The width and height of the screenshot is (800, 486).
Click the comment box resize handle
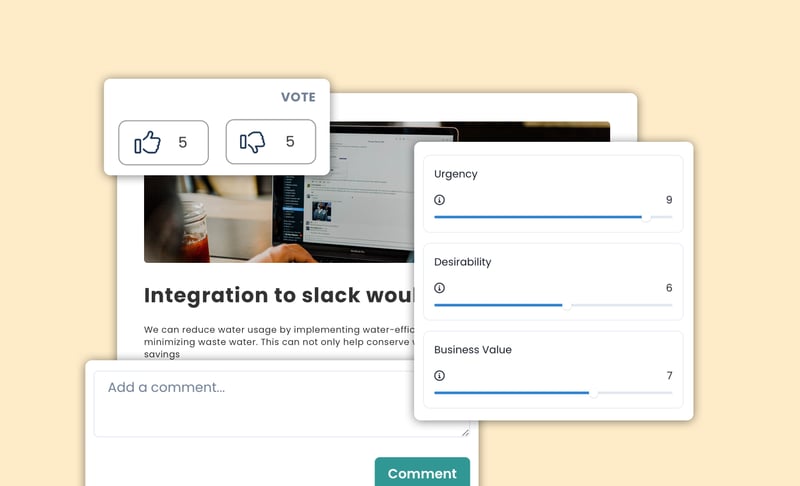coord(465,432)
